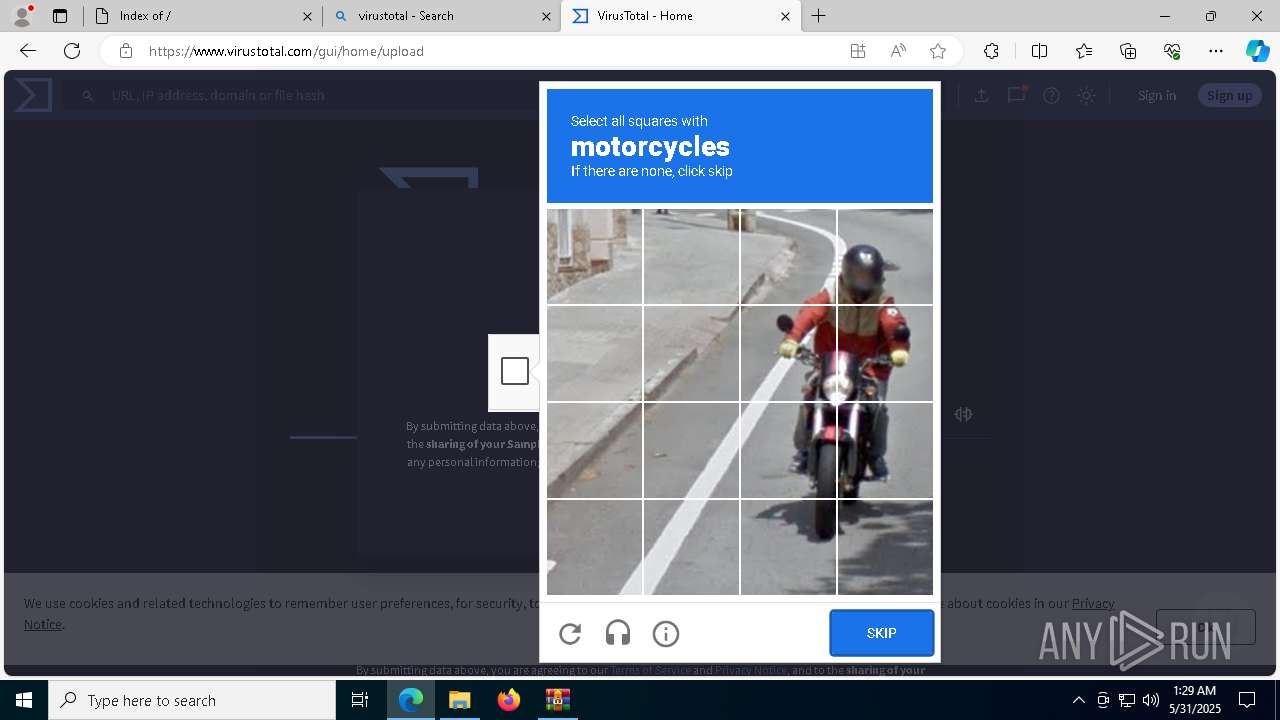View site information lock icon
The image size is (1280, 720).
(x=125, y=51)
